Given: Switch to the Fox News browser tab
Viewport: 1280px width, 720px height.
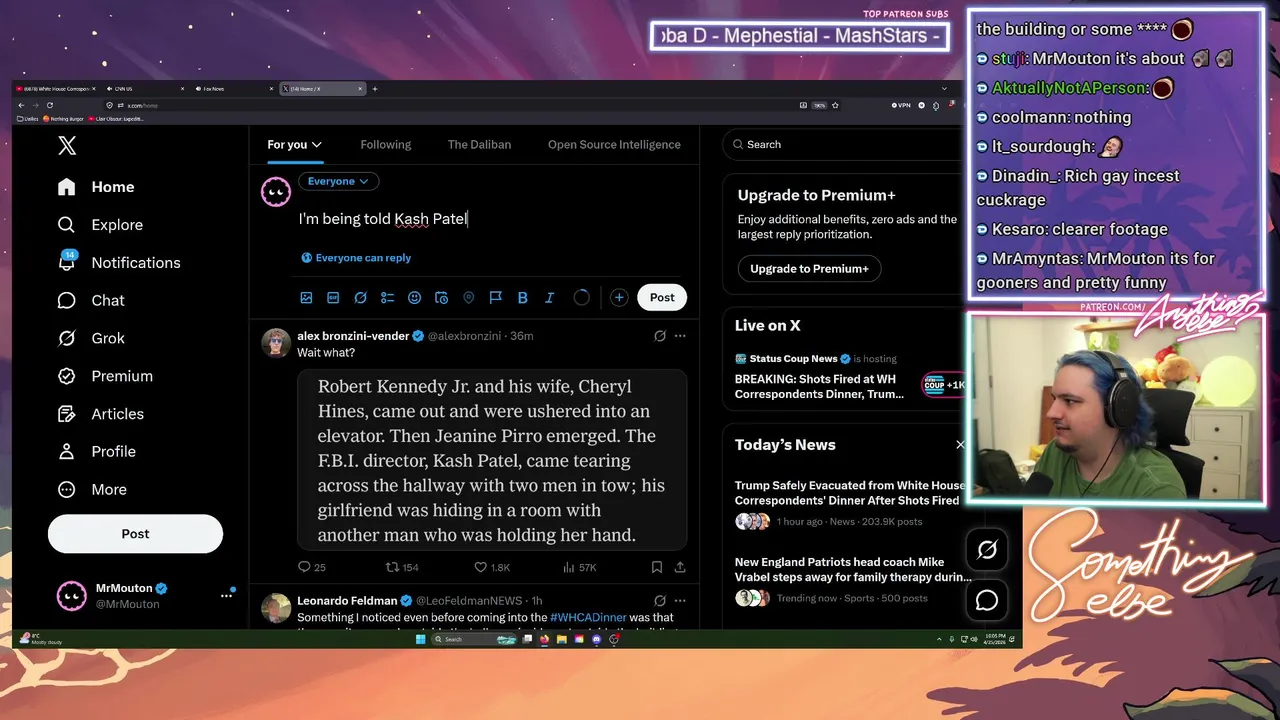Looking at the screenshot, I should [232, 89].
